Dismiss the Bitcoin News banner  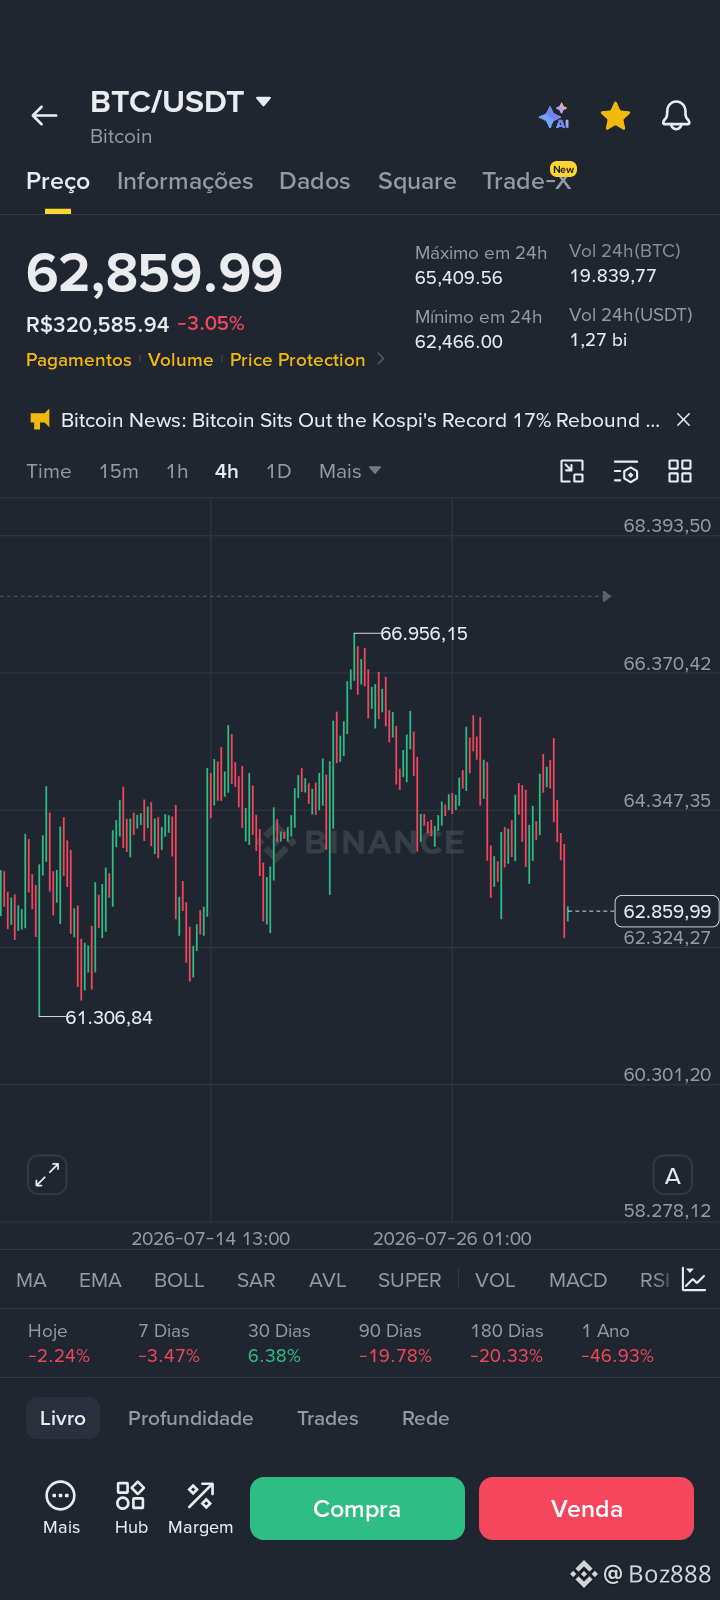(x=684, y=420)
